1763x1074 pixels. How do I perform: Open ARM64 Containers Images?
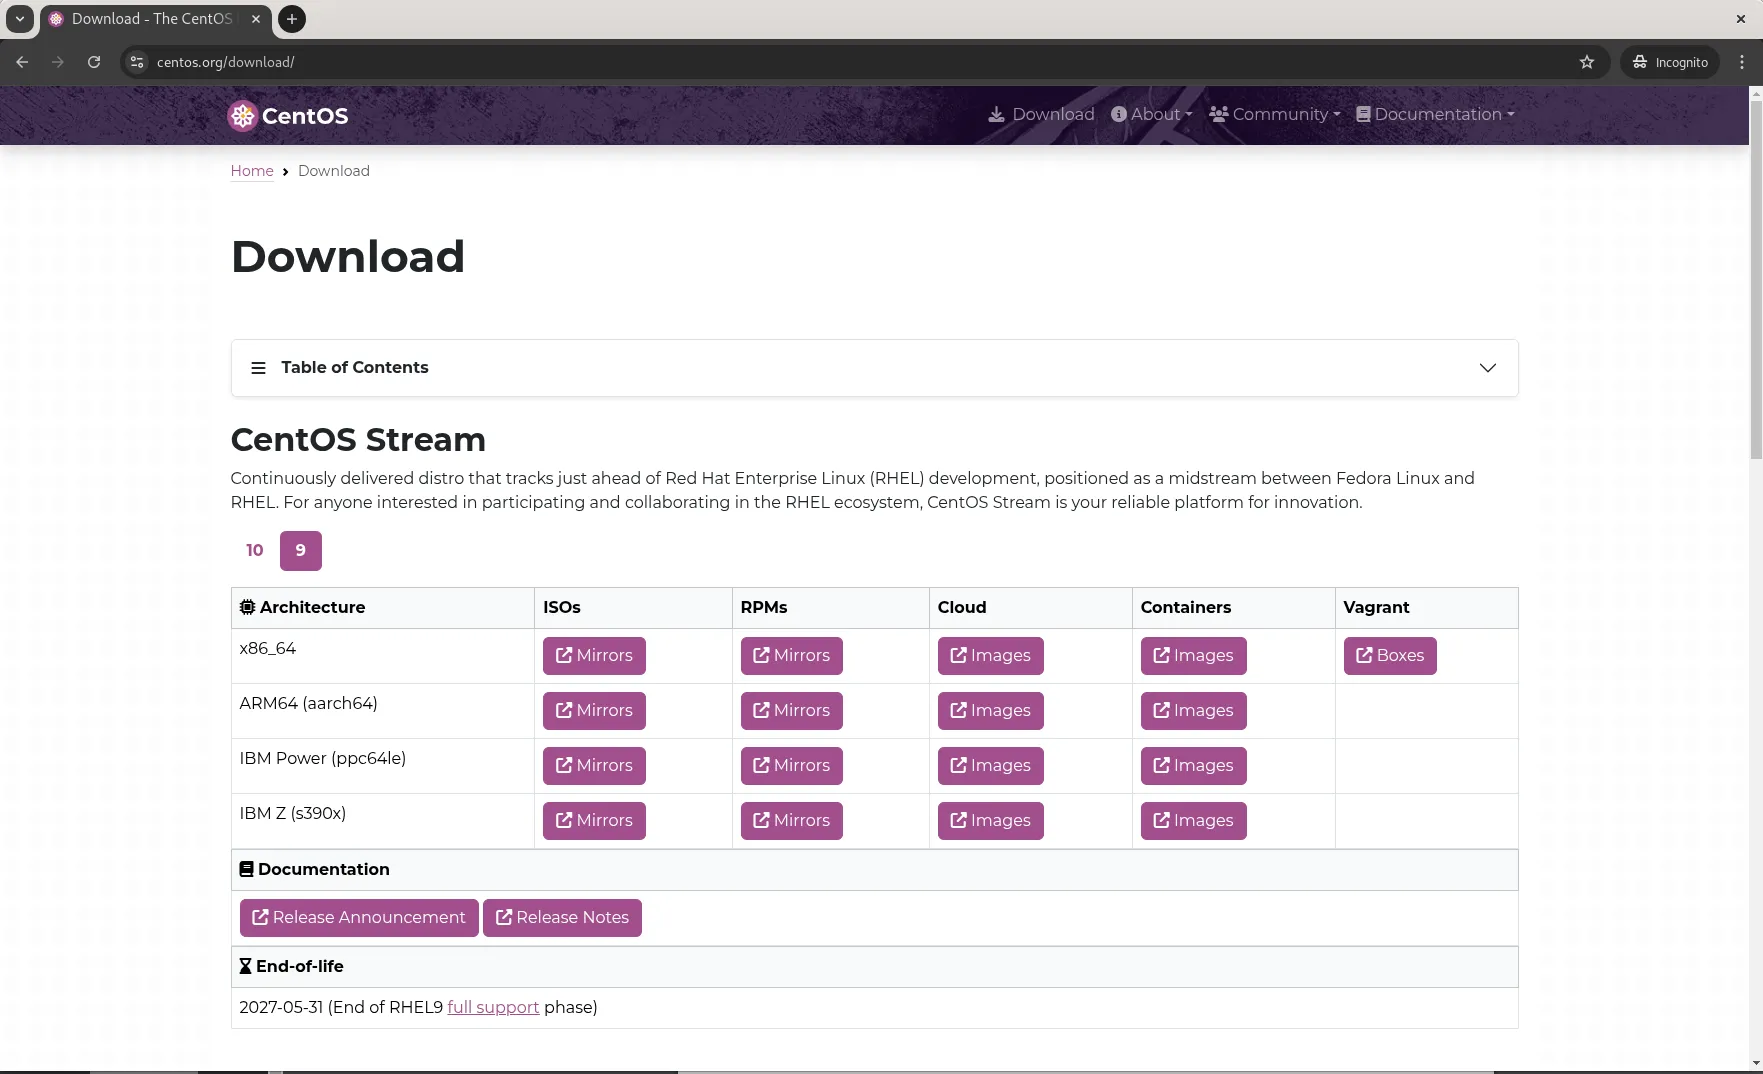coord(1194,711)
